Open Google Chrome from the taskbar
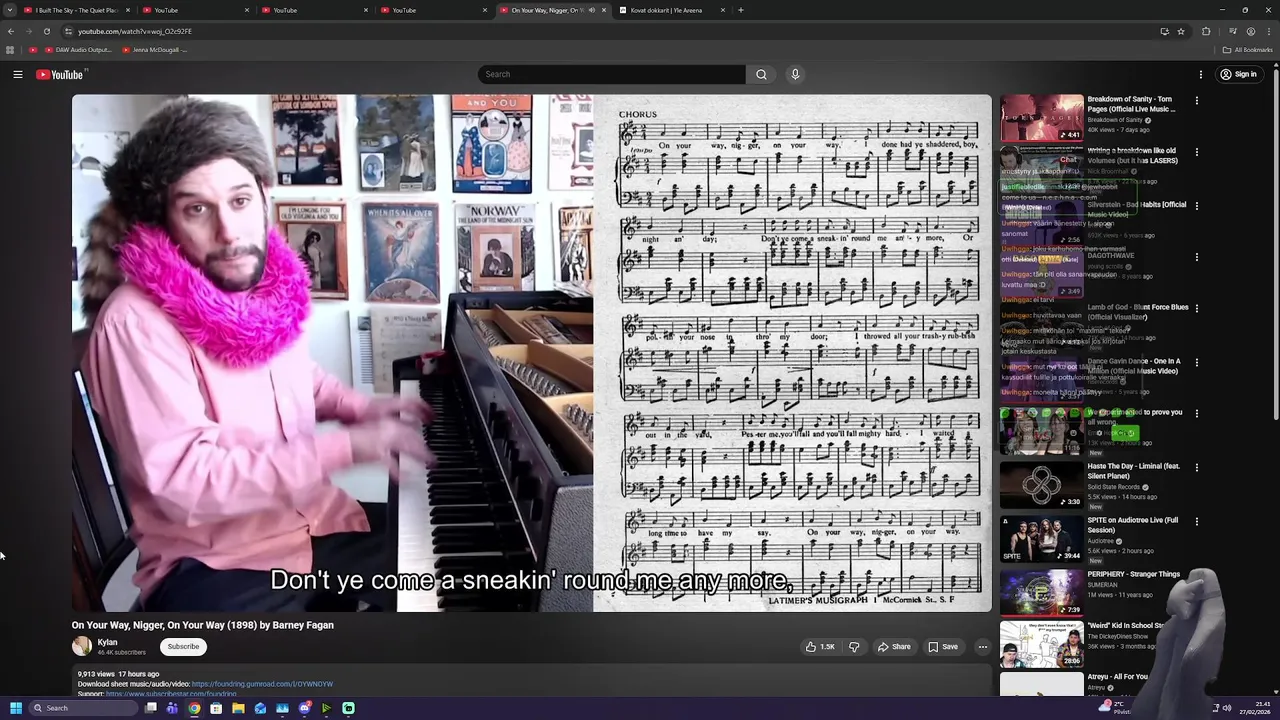Image resolution: width=1280 pixels, height=720 pixels. tap(194, 708)
